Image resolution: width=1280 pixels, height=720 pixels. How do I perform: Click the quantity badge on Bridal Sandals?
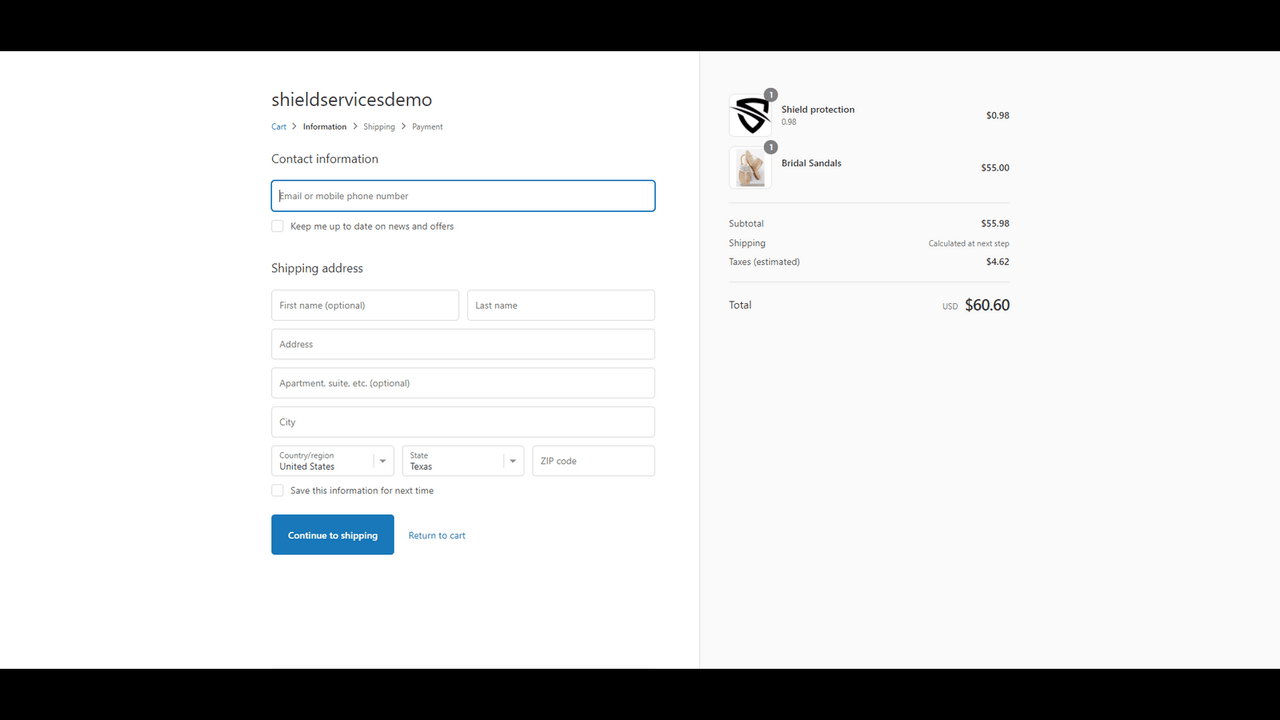click(x=770, y=146)
